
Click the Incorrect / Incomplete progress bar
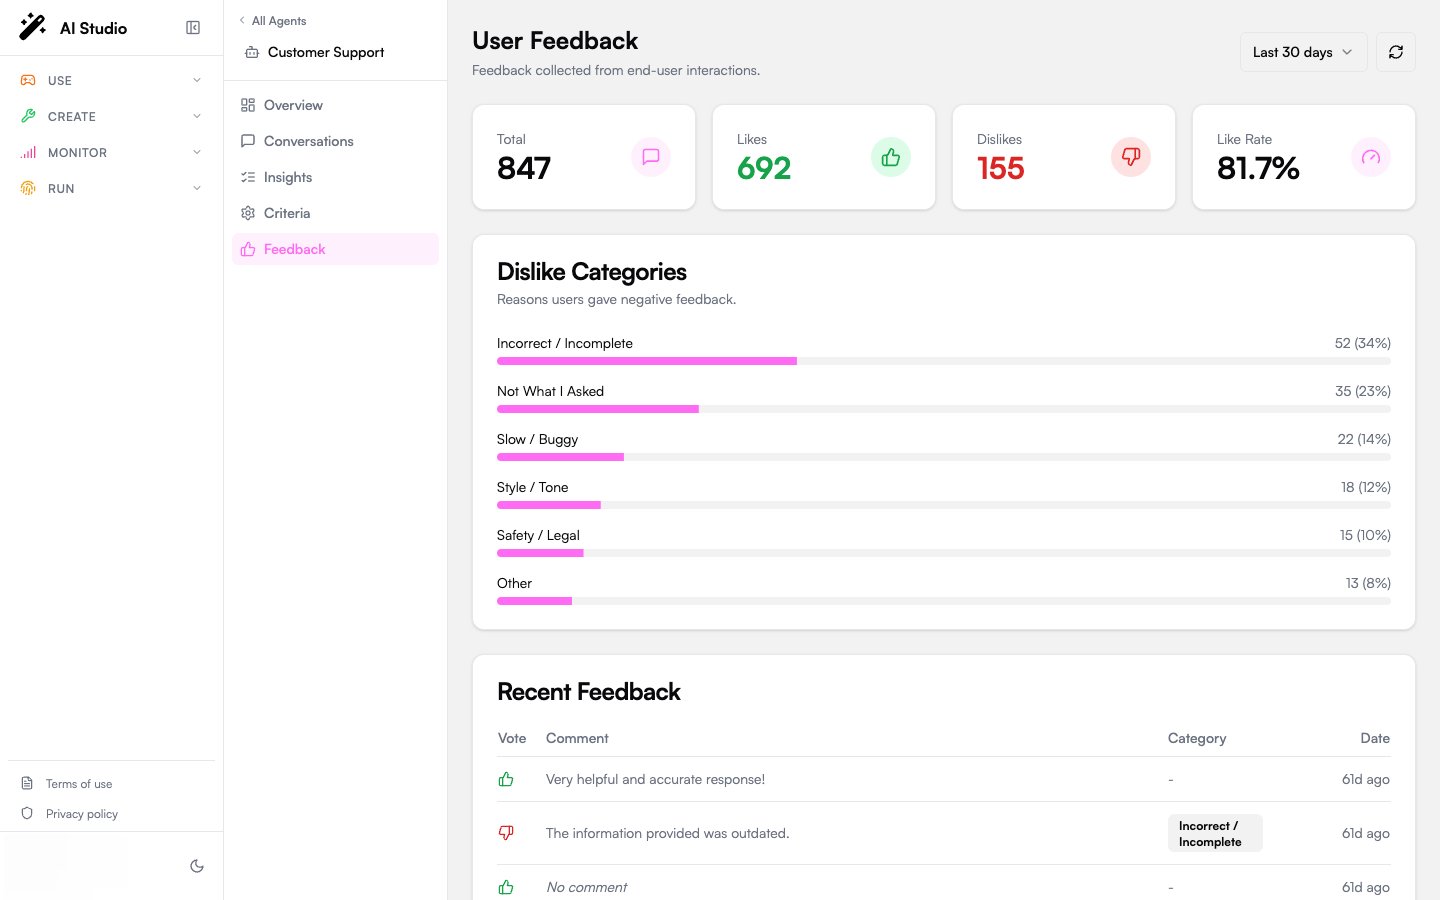click(944, 361)
